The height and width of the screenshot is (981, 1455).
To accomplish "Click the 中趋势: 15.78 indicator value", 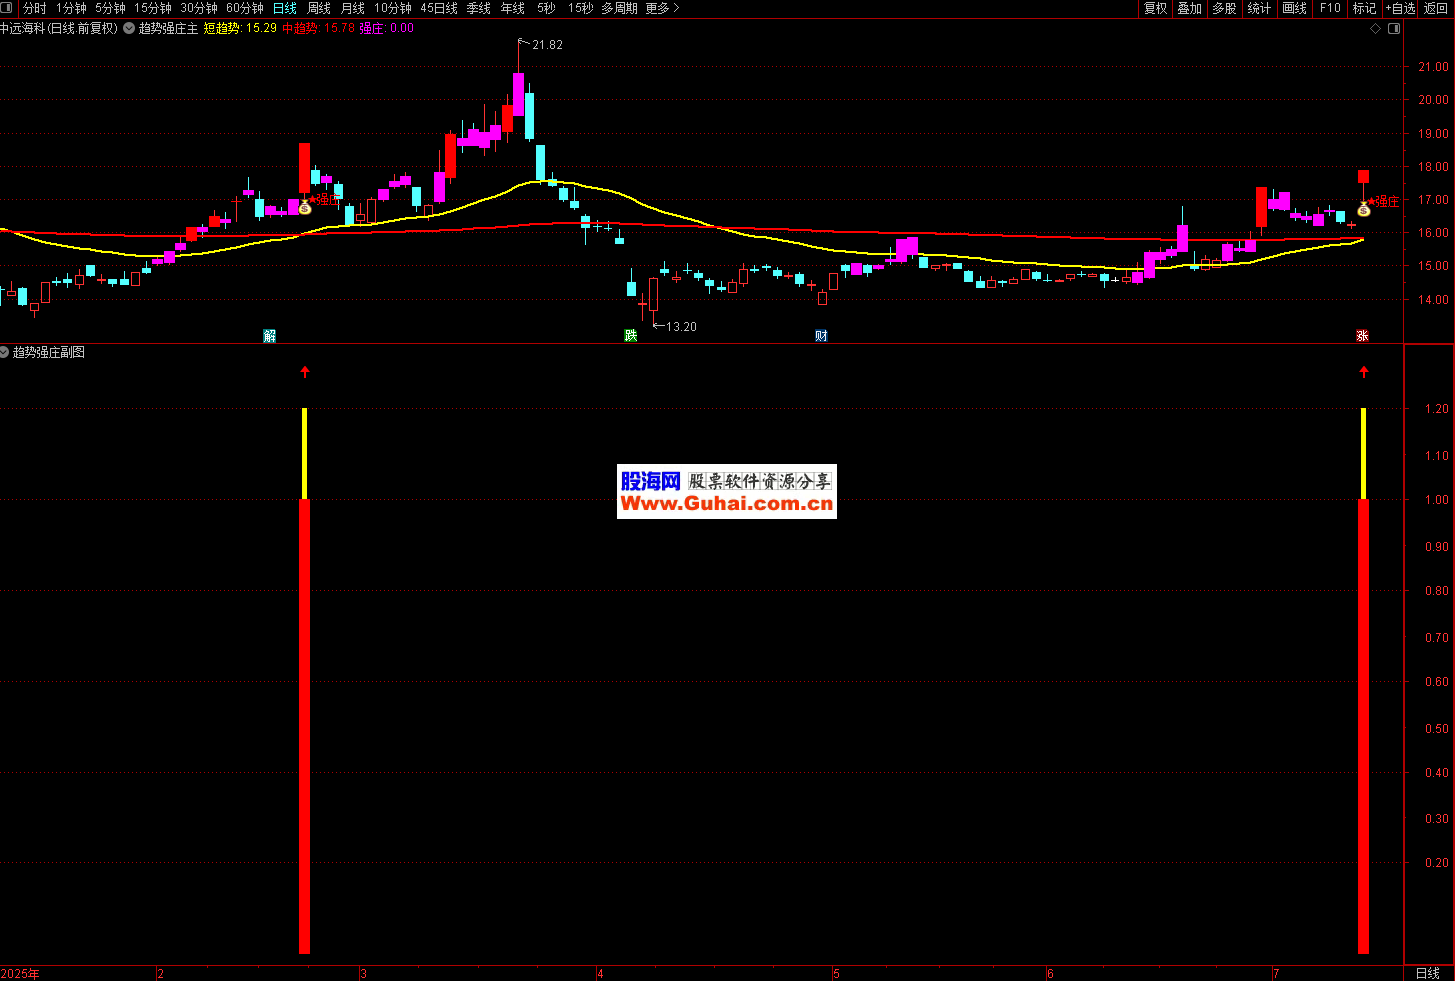I will point(318,28).
